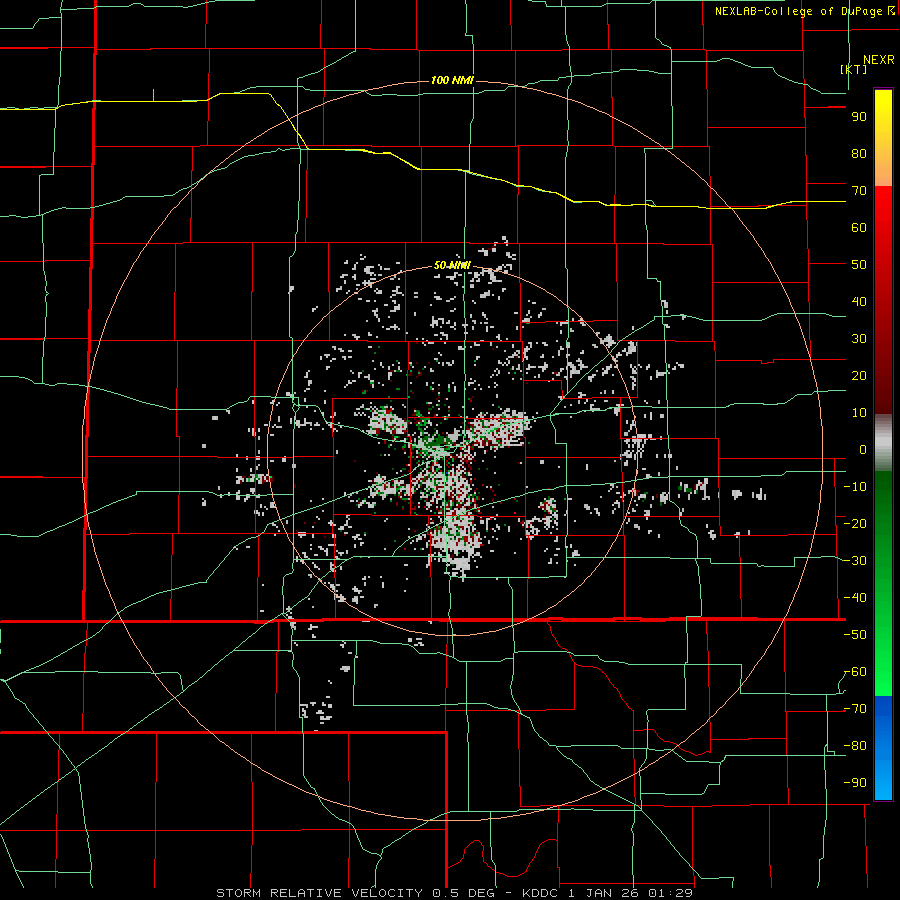Image resolution: width=900 pixels, height=900 pixels.
Task: Click the -40 value on velocity scale
Action: pos(855,598)
